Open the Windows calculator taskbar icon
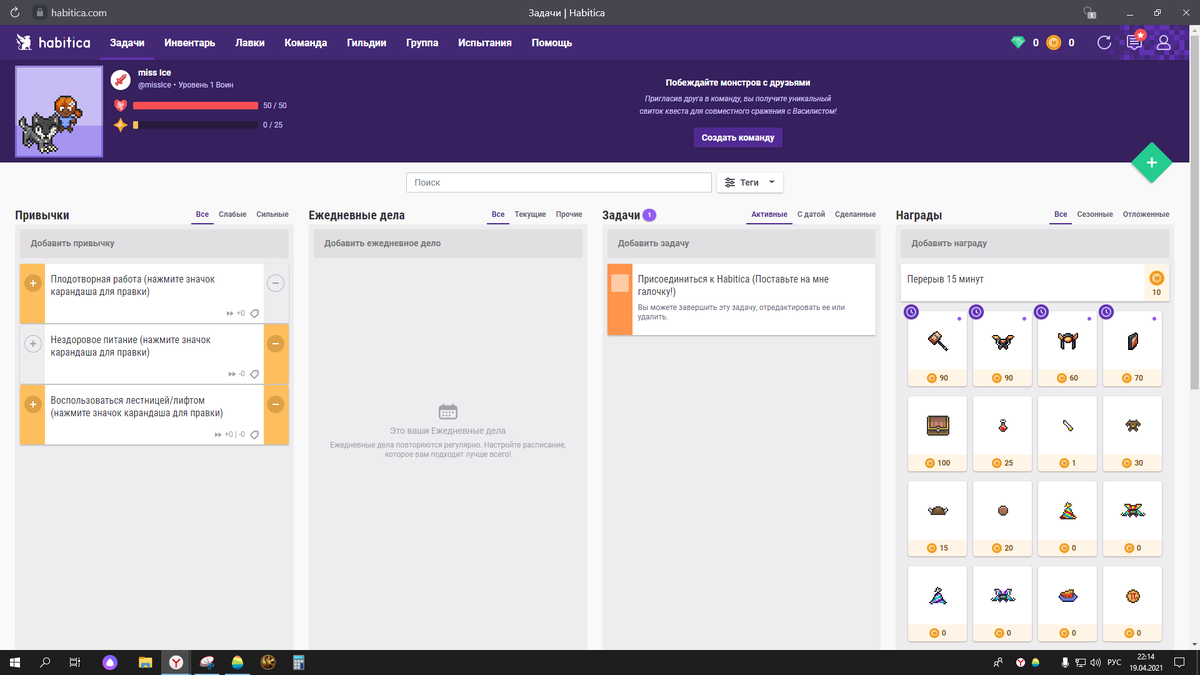Image resolution: width=1200 pixels, height=675 pixels. 298,662
